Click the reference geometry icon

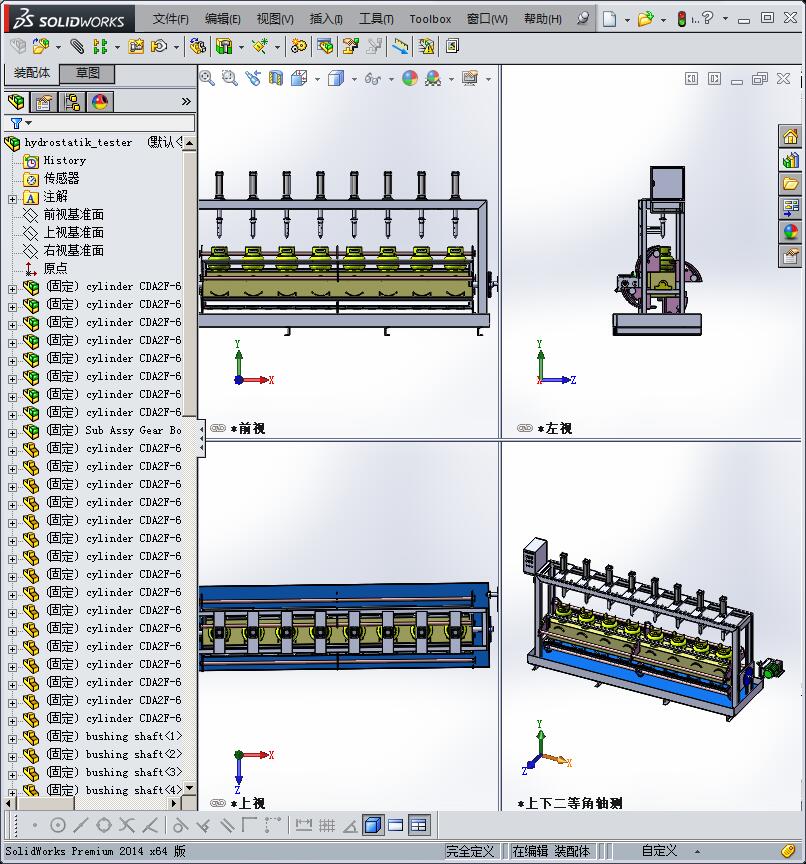point(259,46)
